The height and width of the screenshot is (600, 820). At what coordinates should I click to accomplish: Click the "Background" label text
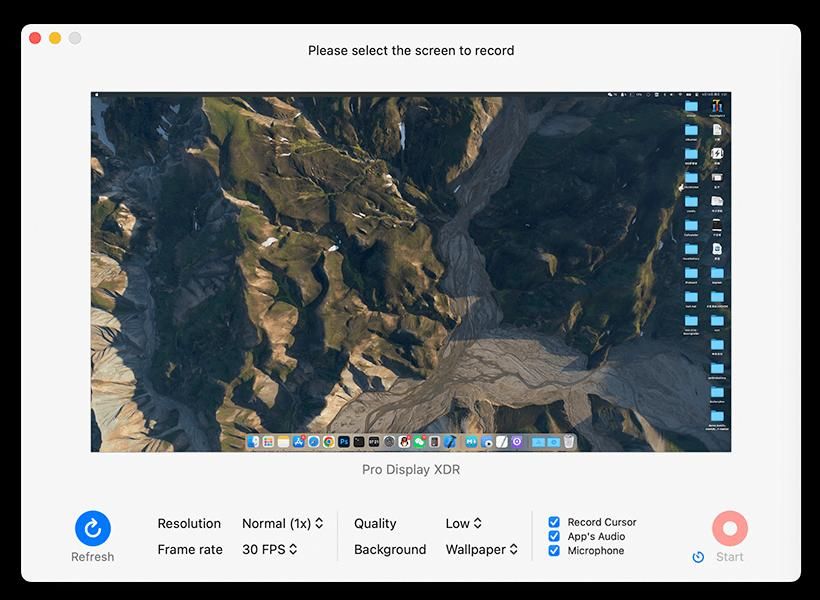(x=390, y=549)
